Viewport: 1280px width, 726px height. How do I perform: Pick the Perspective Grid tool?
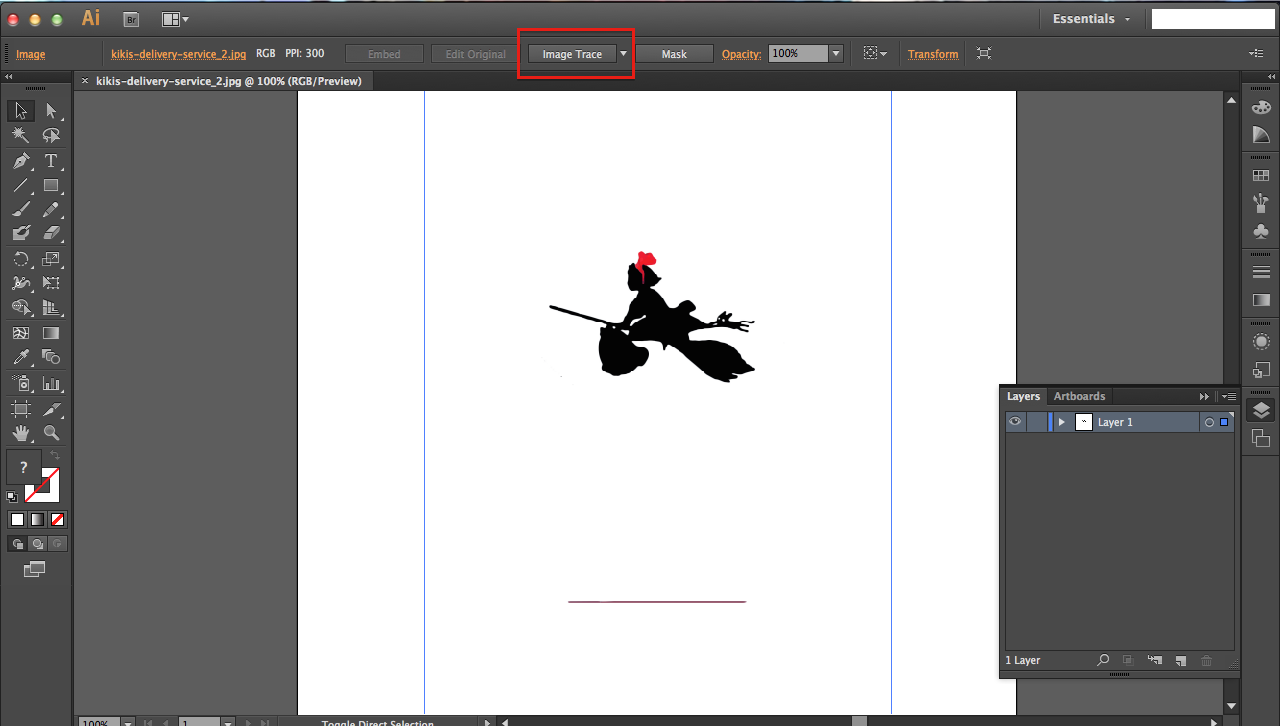[x=51, y=308]
